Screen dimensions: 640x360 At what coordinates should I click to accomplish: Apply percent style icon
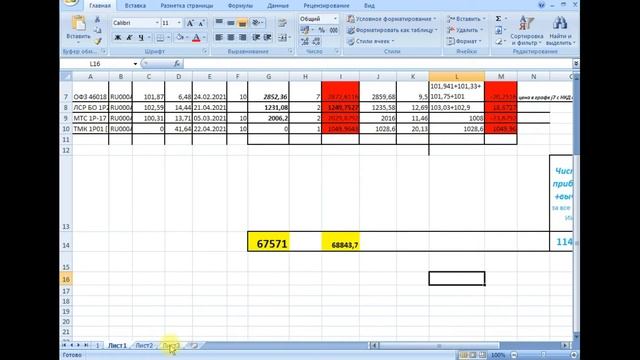[x=322, y=30]
